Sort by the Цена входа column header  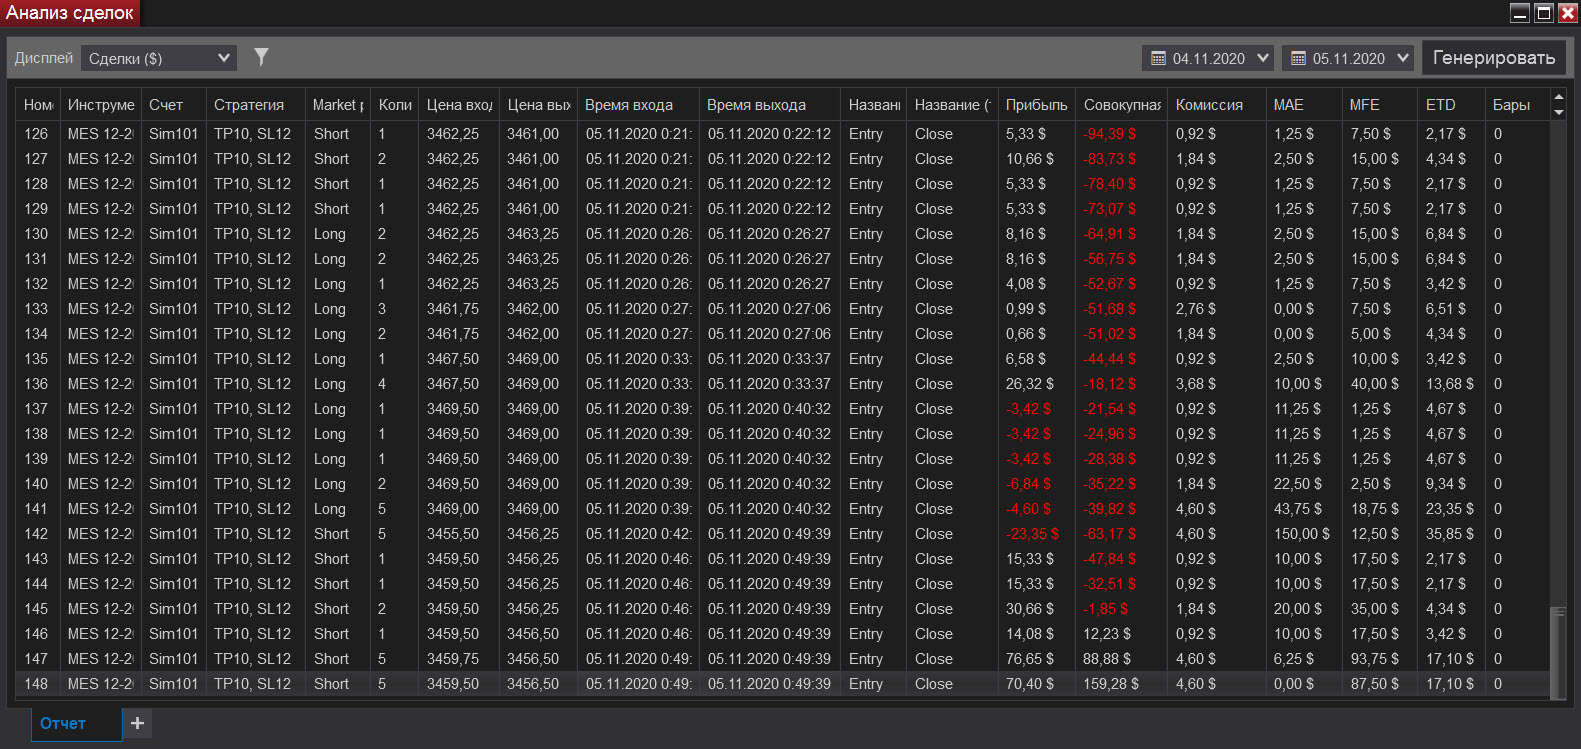[x=459, y=105]
